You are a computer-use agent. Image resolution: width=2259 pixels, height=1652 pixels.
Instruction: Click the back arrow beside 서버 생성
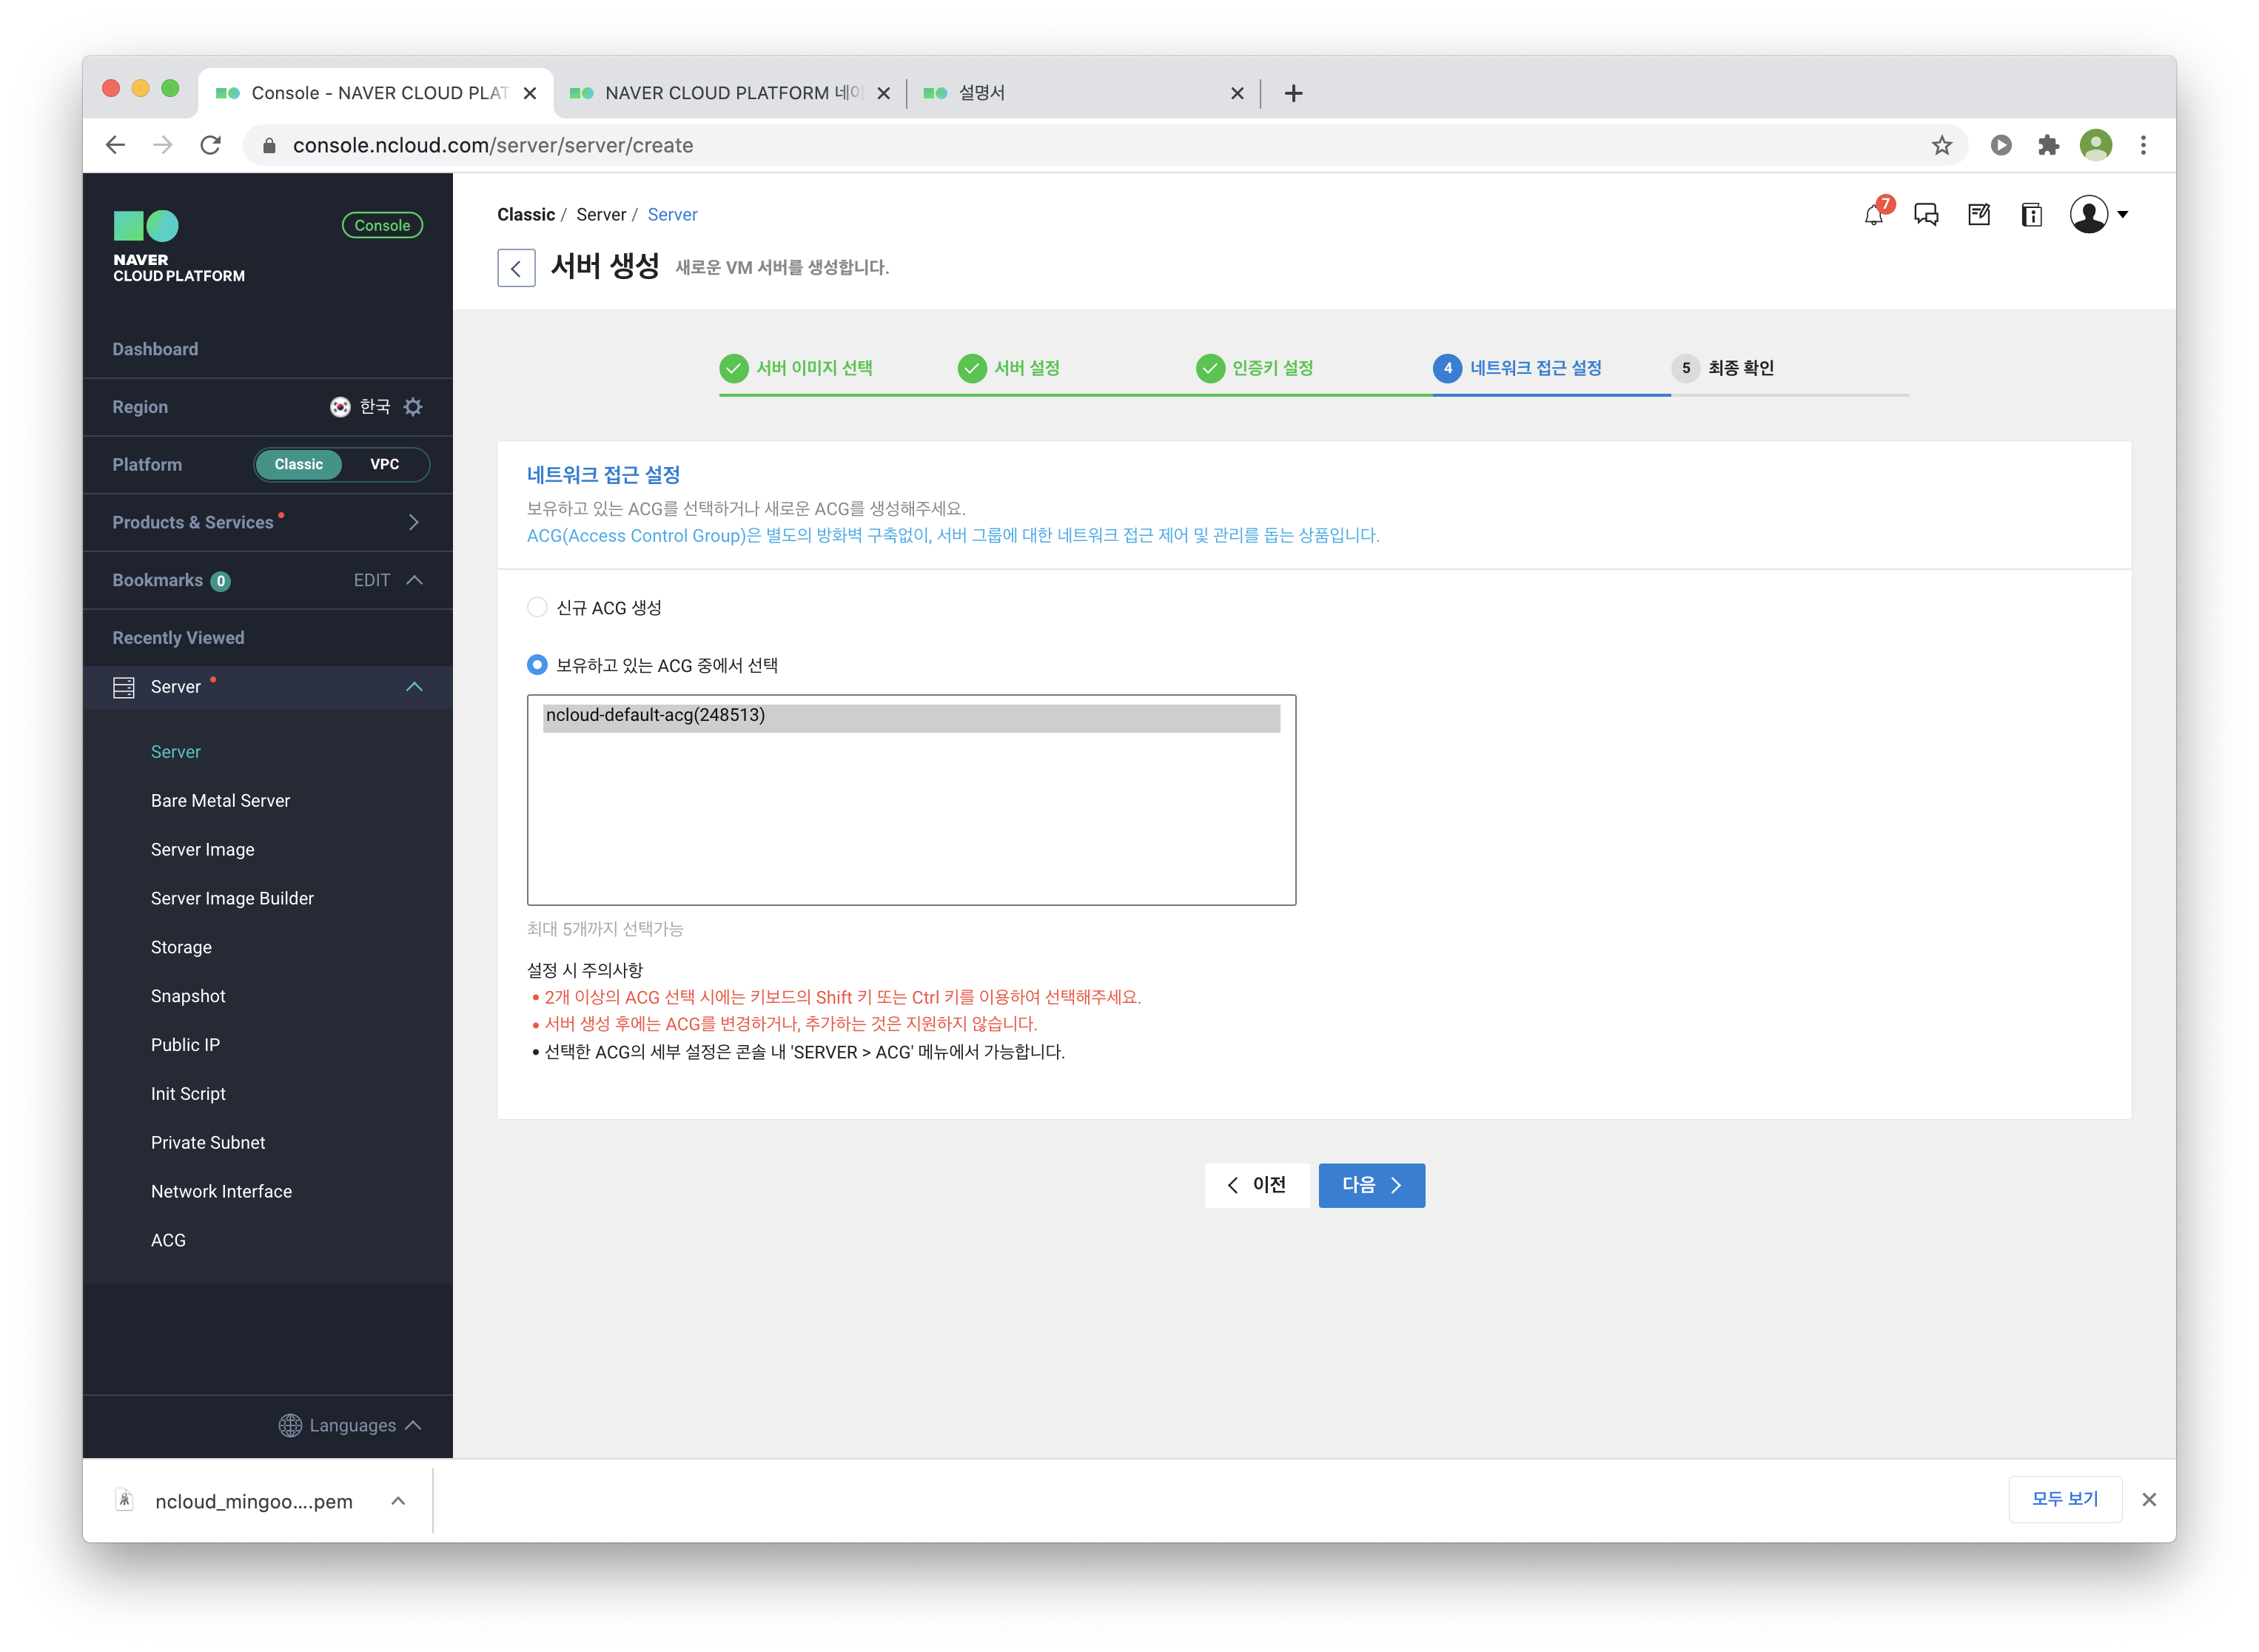[516, 268]
